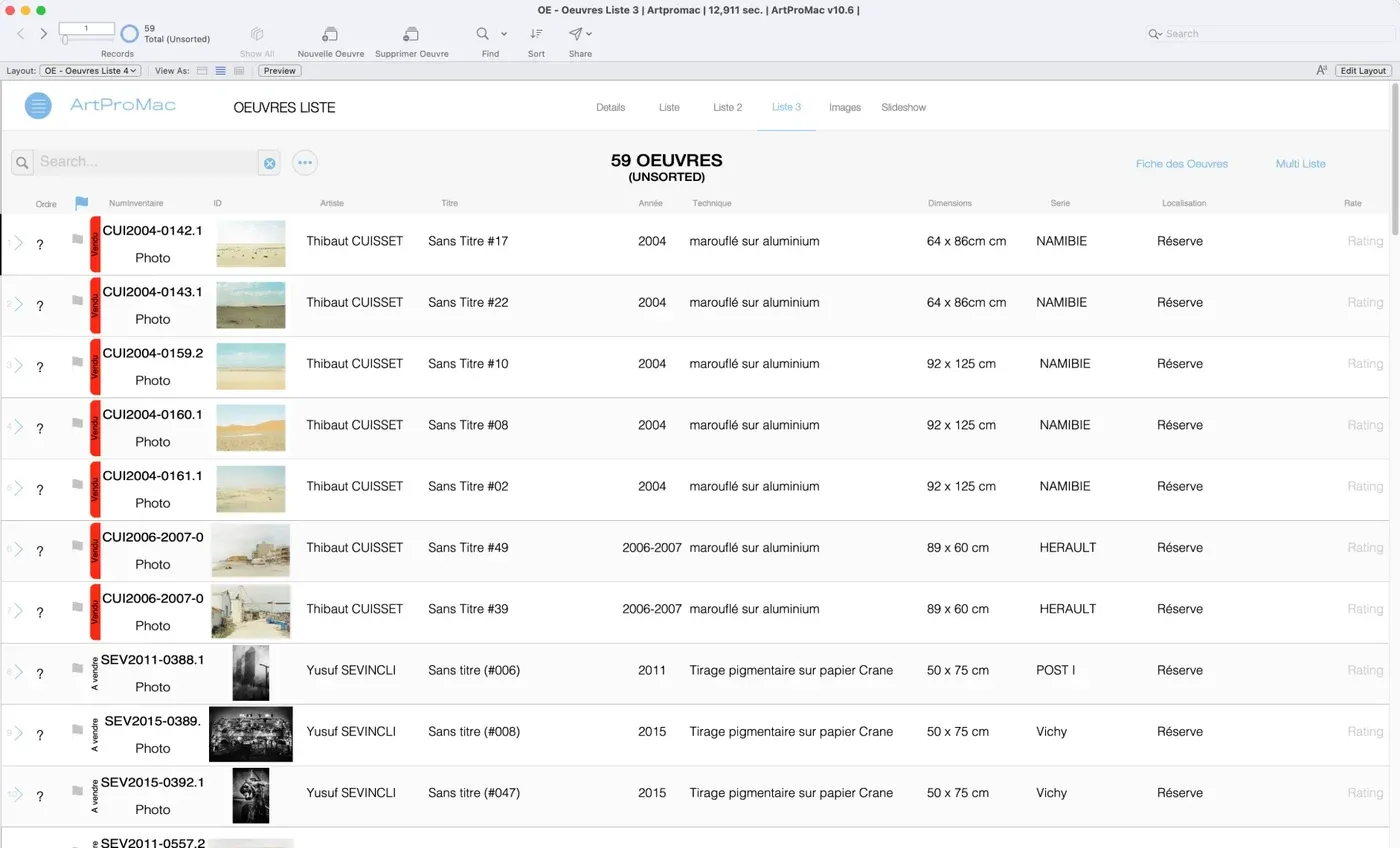Switch to List view
The height and width of the screenshot is (848, 1400).
tap(220, 71)
